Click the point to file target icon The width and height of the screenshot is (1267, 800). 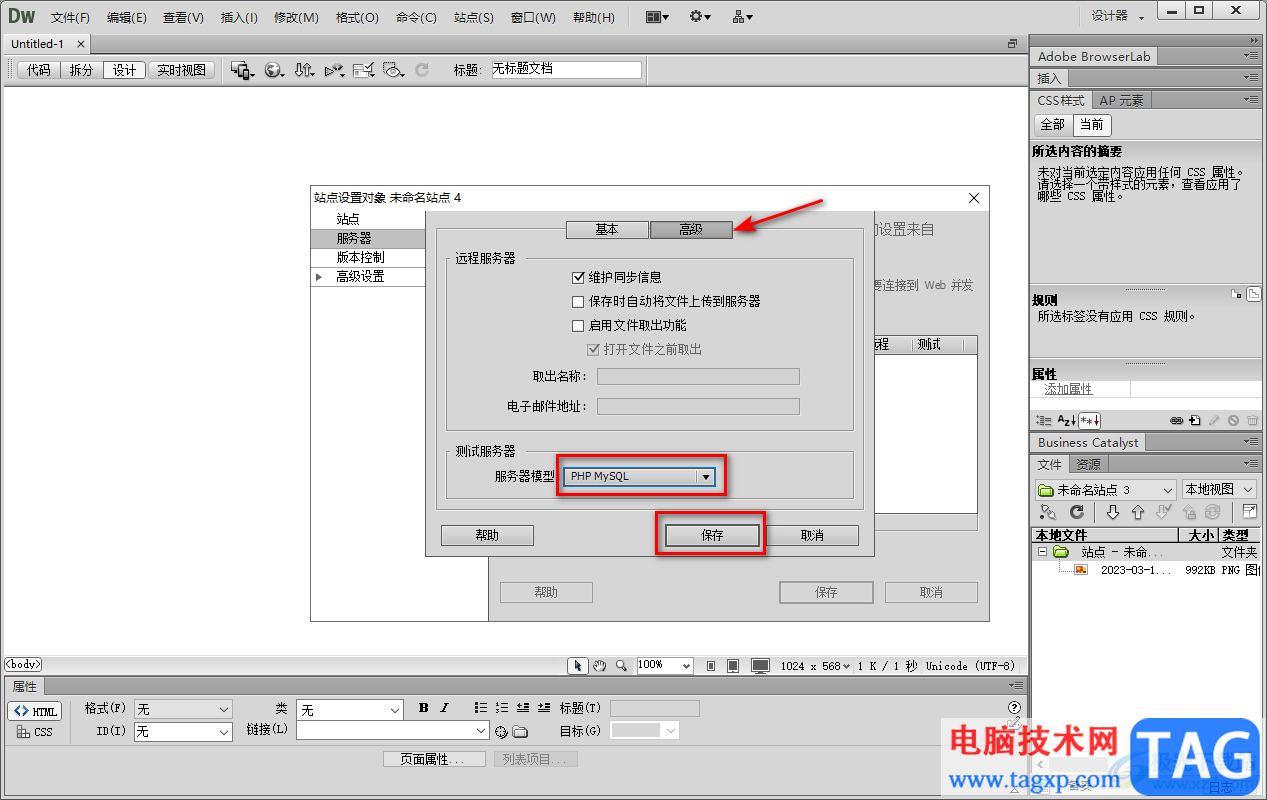point(502,732)
